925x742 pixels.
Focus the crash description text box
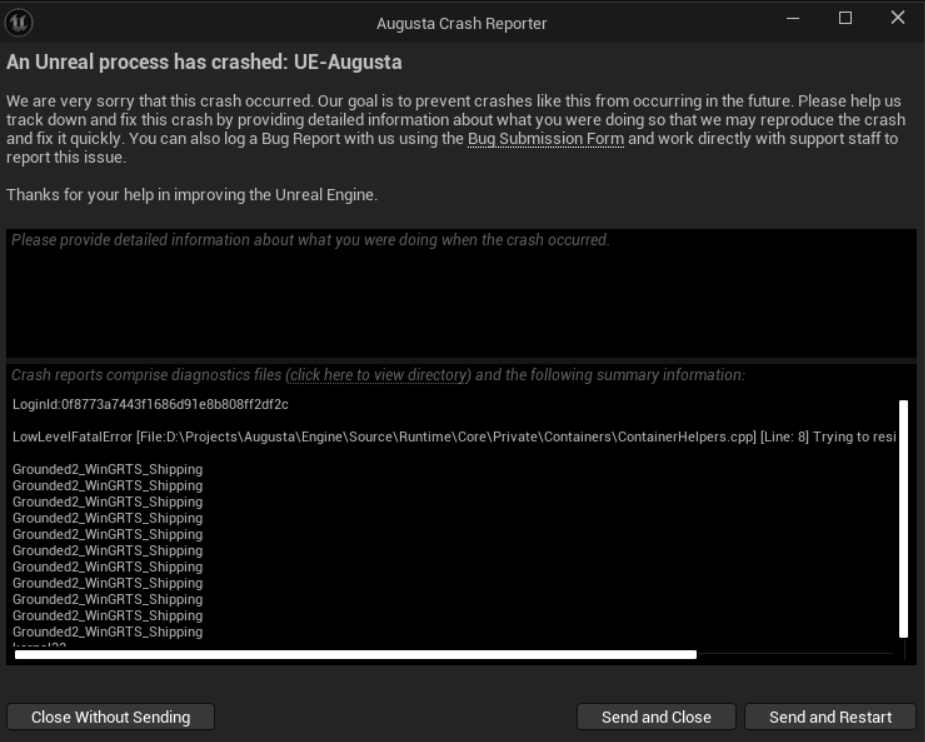click(x=461, y=293)
